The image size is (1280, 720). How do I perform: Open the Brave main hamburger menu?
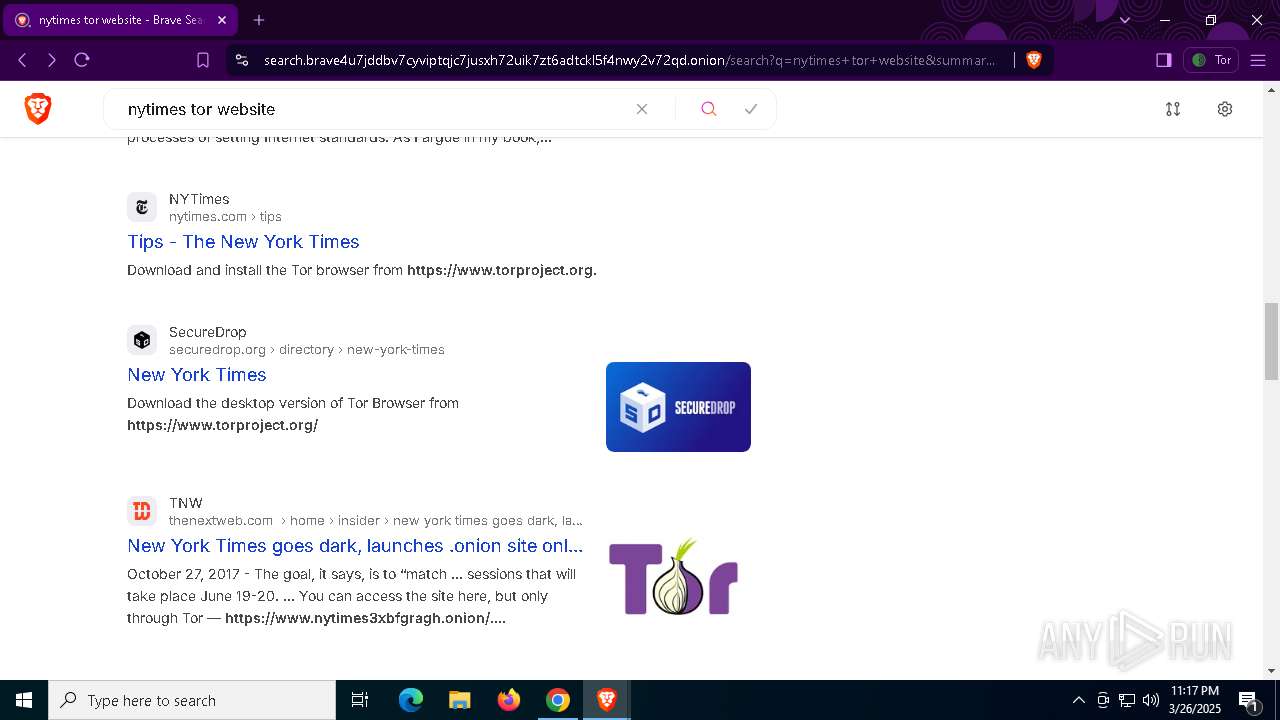click(x=1258, y=60)
